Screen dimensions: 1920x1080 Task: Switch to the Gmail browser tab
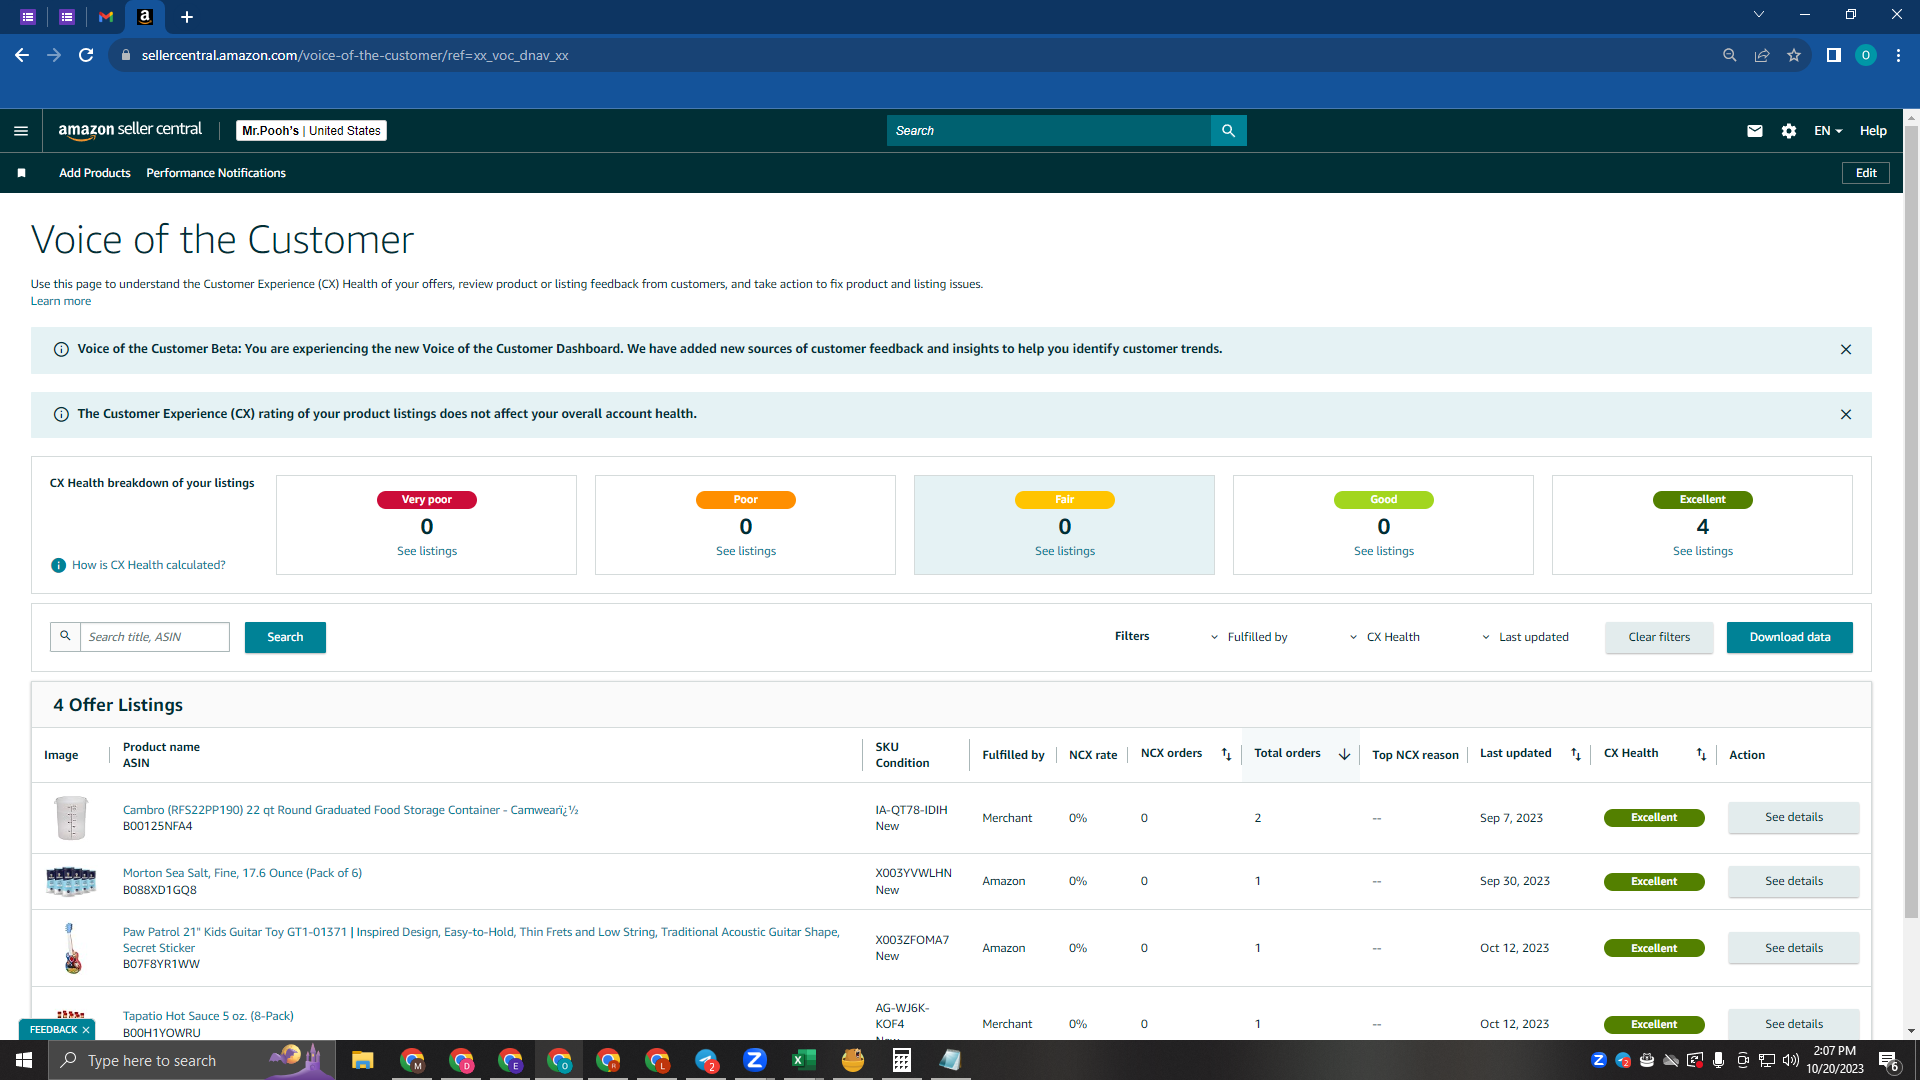(x=106, y=17)
